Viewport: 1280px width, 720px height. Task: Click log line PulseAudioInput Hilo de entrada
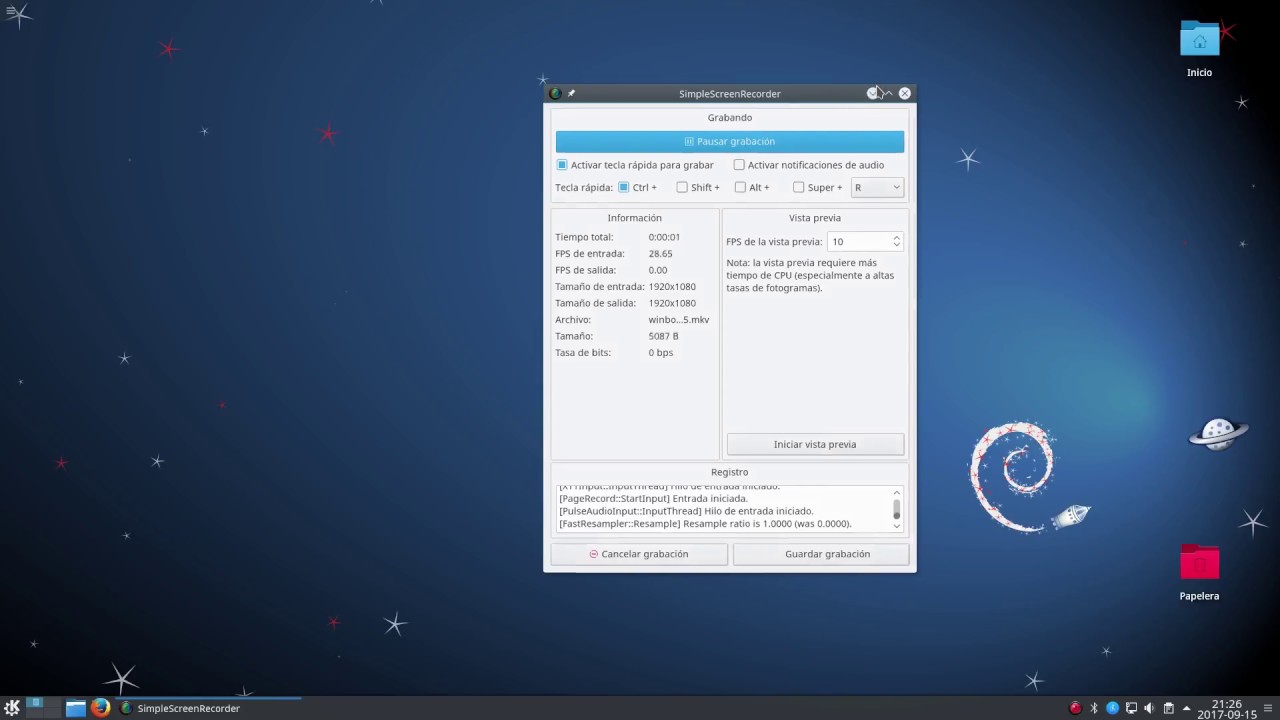(686, 511)
